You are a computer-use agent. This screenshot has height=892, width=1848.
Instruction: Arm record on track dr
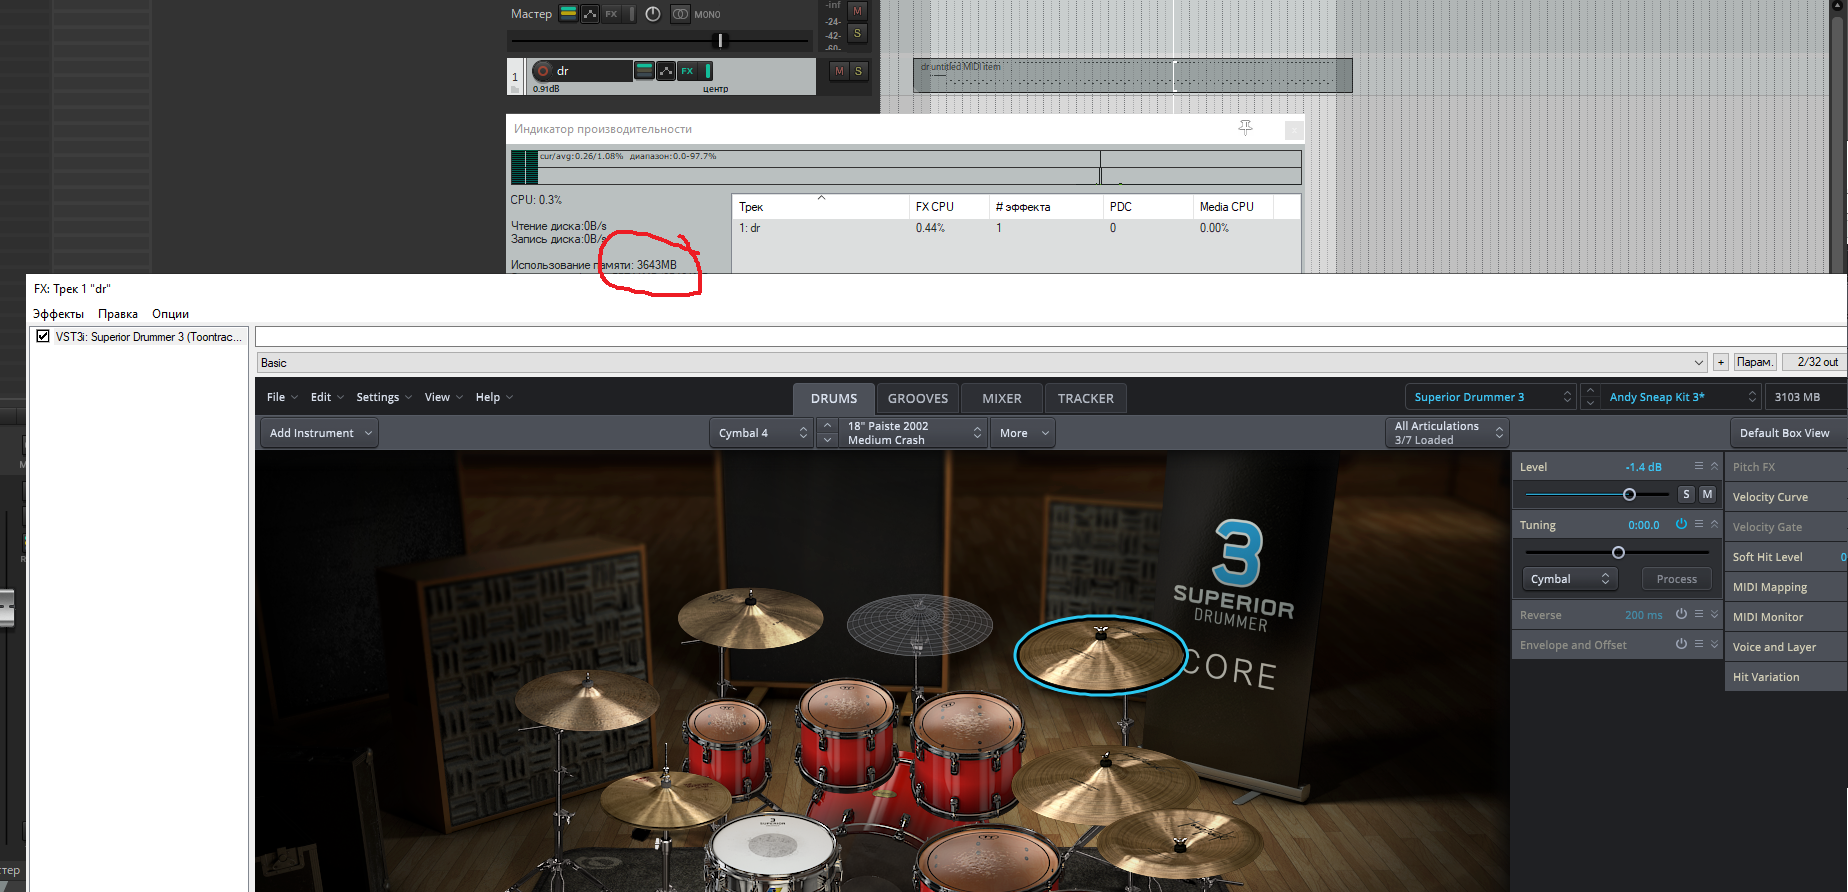point(543,71)
